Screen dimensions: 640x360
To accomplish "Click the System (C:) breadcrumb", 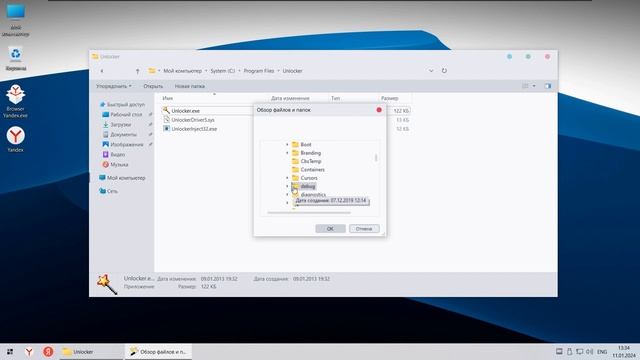I will point(222,71).
